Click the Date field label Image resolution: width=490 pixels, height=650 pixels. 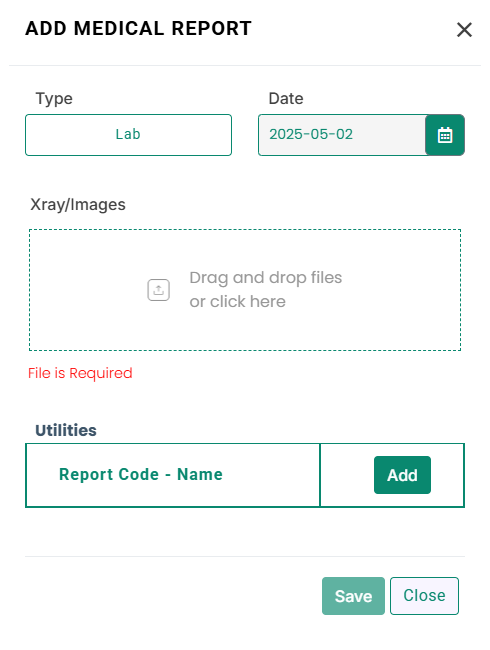(286, 99)
